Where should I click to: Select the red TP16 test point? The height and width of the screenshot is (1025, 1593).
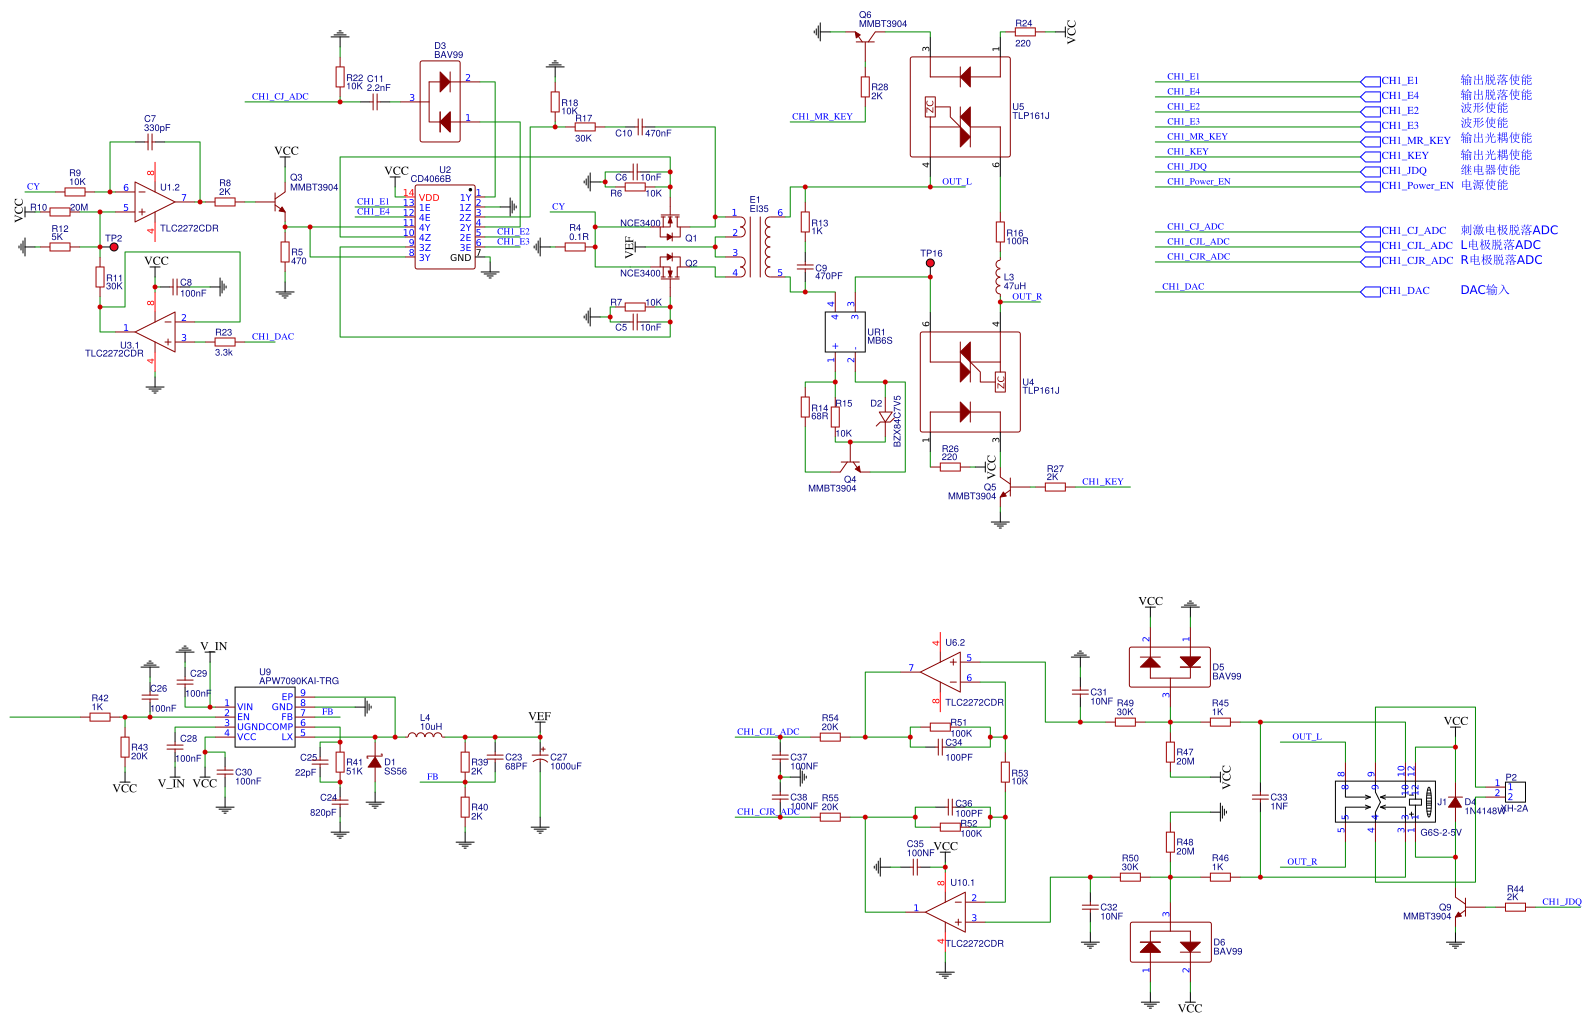coord(930,263)
